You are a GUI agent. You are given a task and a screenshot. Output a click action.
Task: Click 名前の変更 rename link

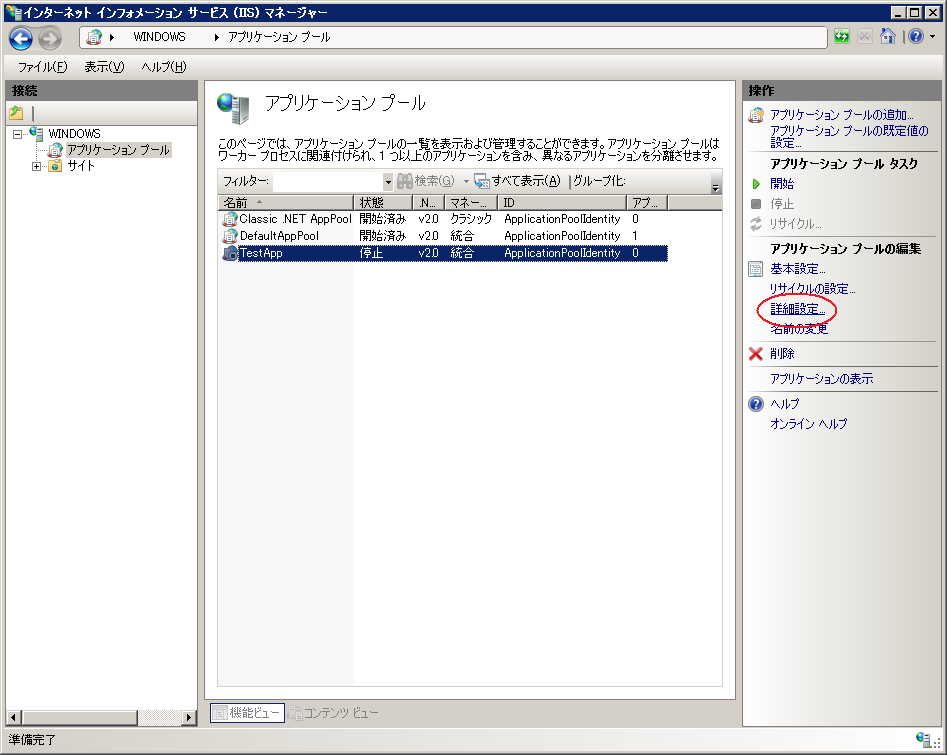point(799,329)
